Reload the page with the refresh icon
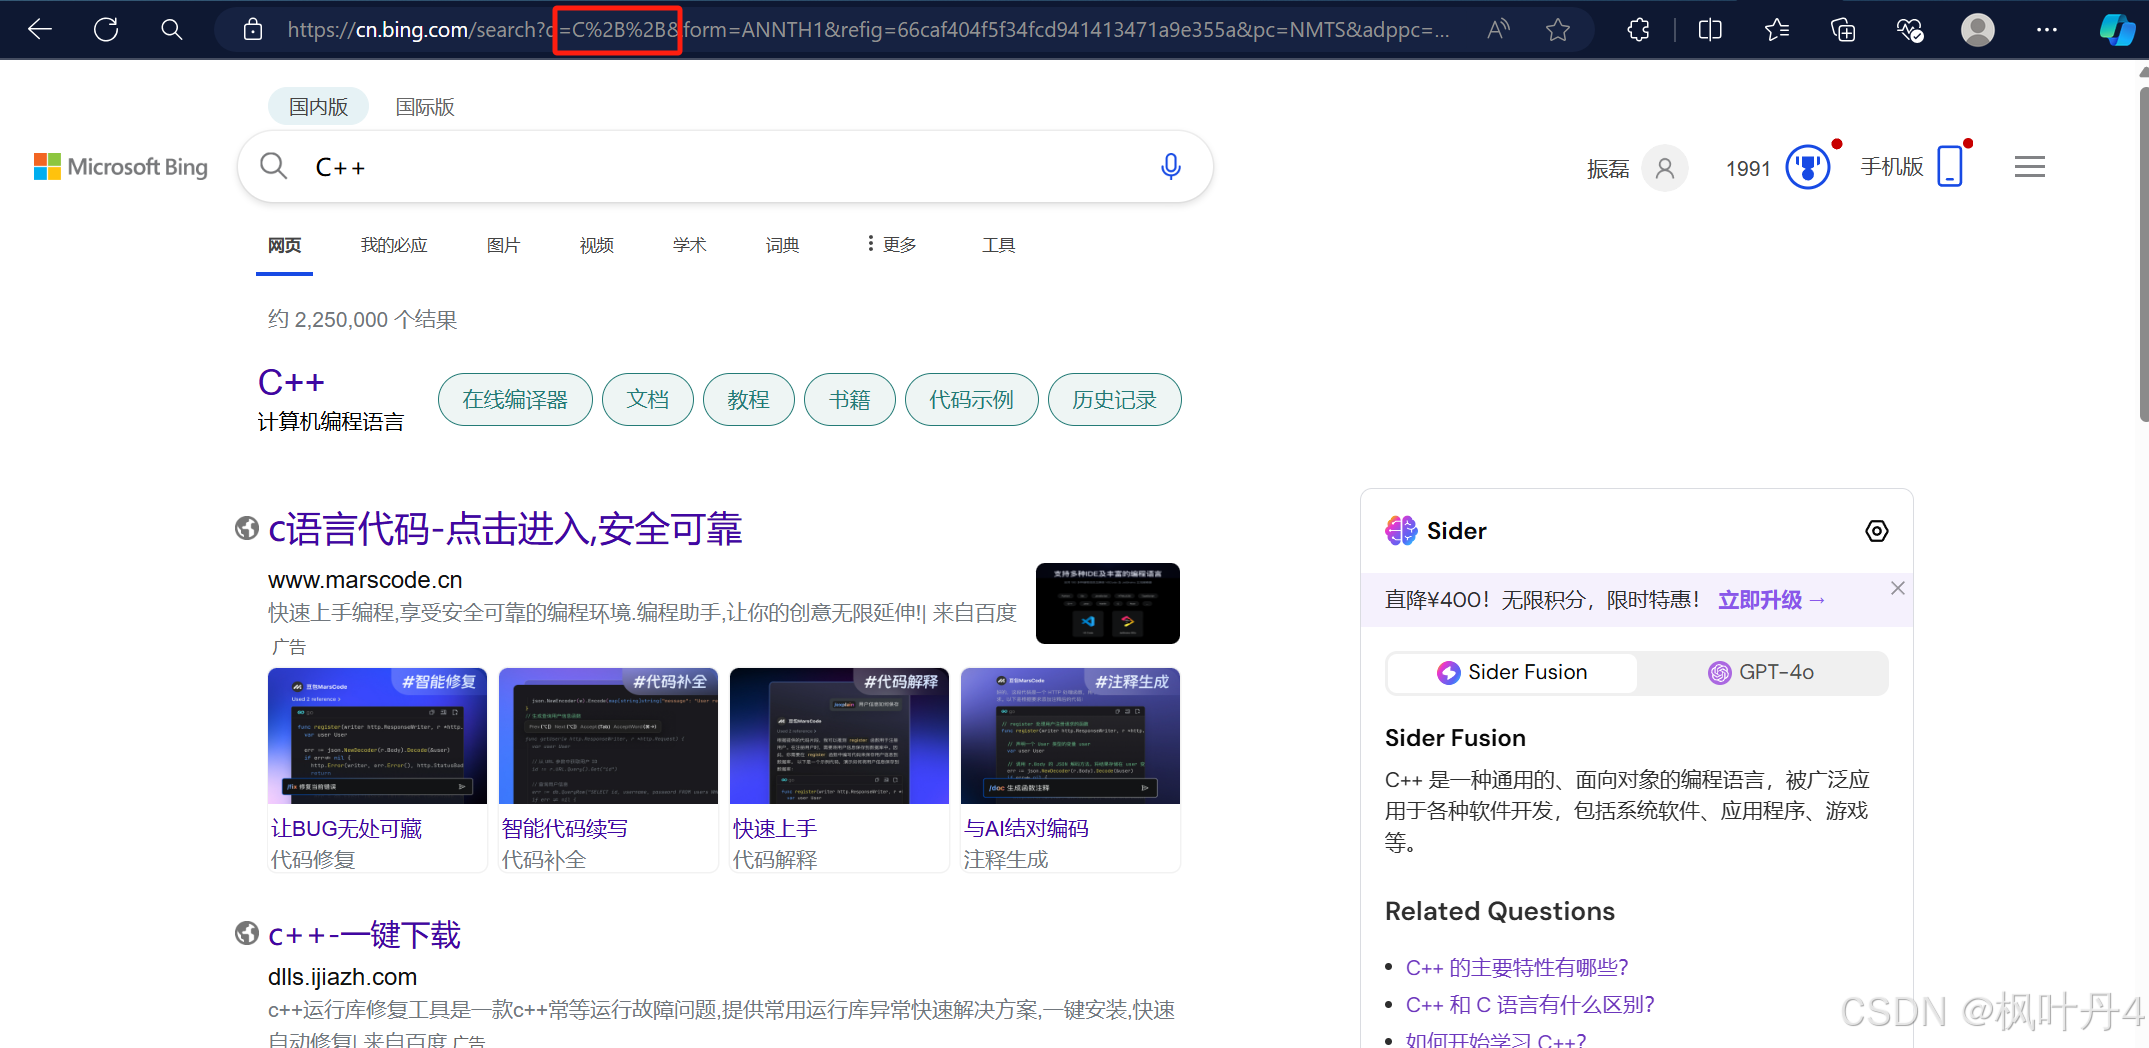The width and height of the screenshot is (2149, 1048). (x=106, y=30)
